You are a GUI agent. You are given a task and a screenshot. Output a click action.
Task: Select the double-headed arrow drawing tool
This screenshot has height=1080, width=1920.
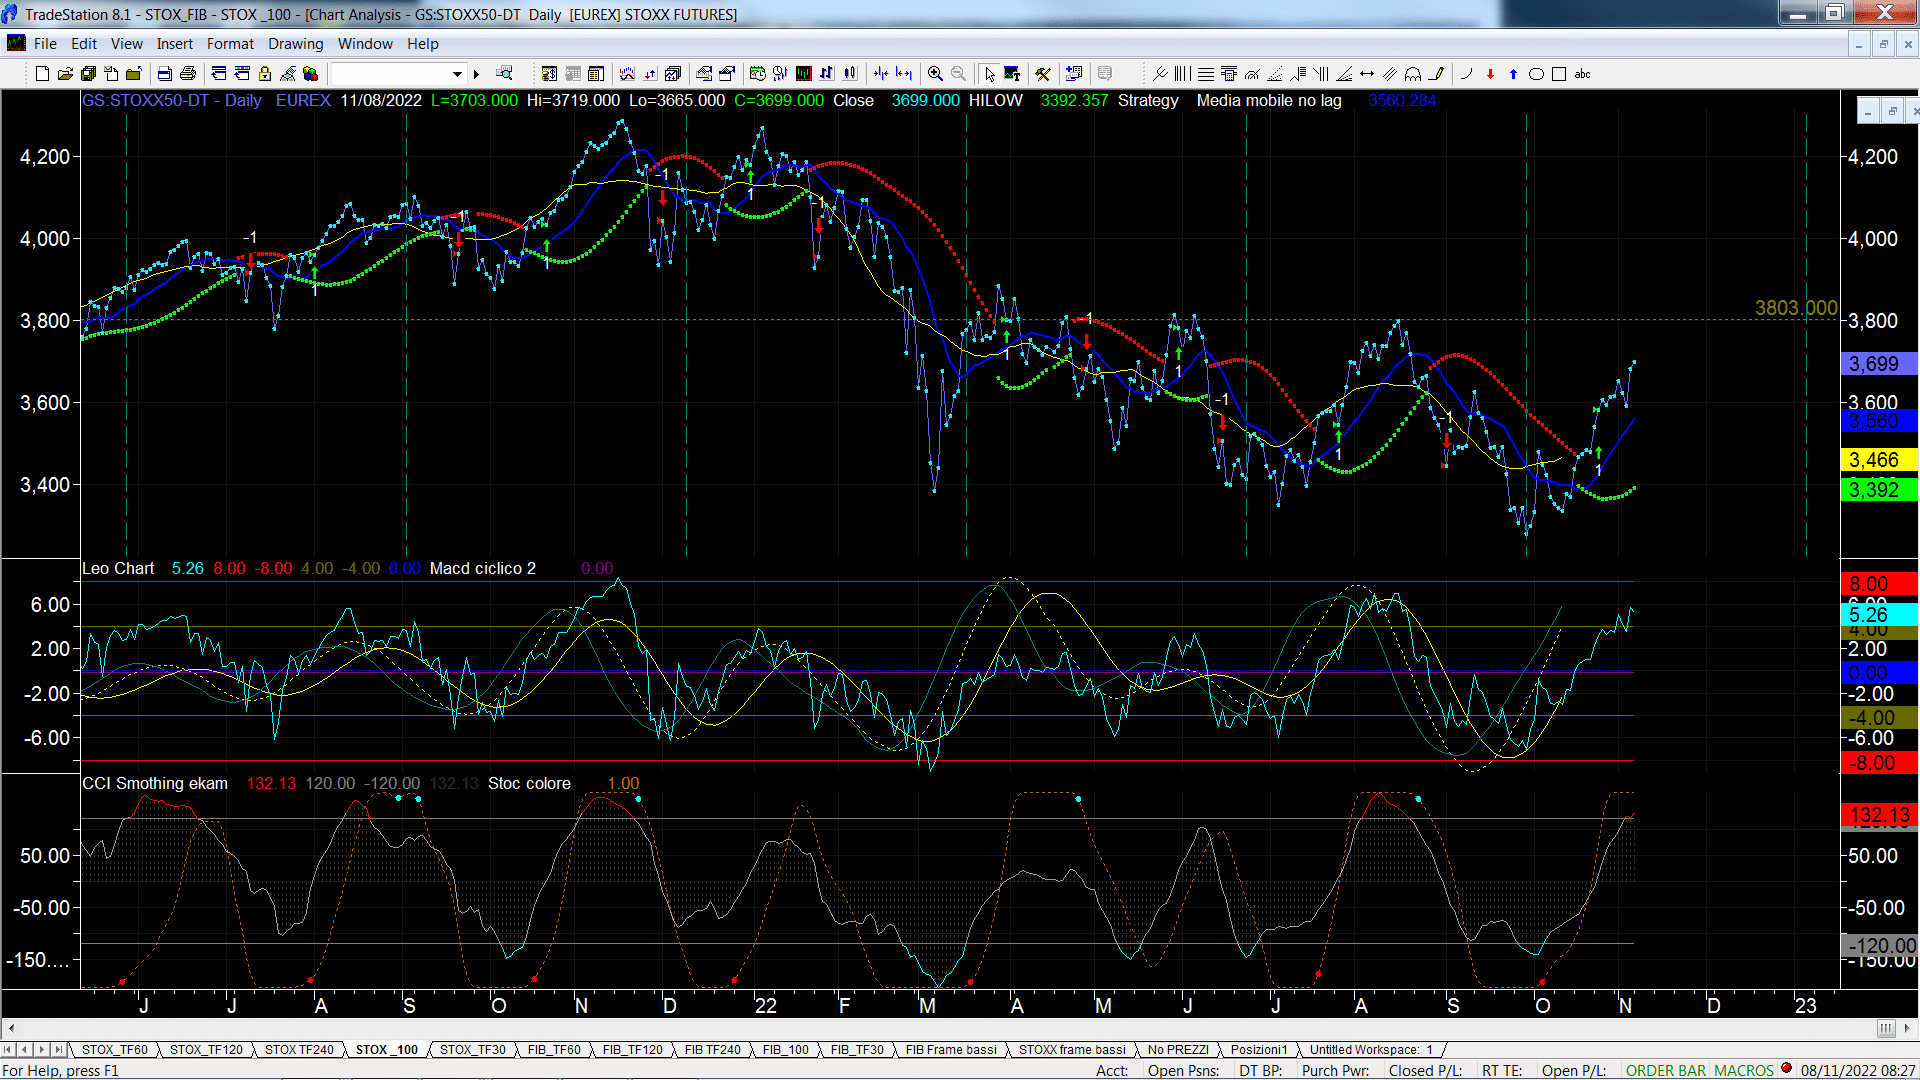(x=1367, y=74)
